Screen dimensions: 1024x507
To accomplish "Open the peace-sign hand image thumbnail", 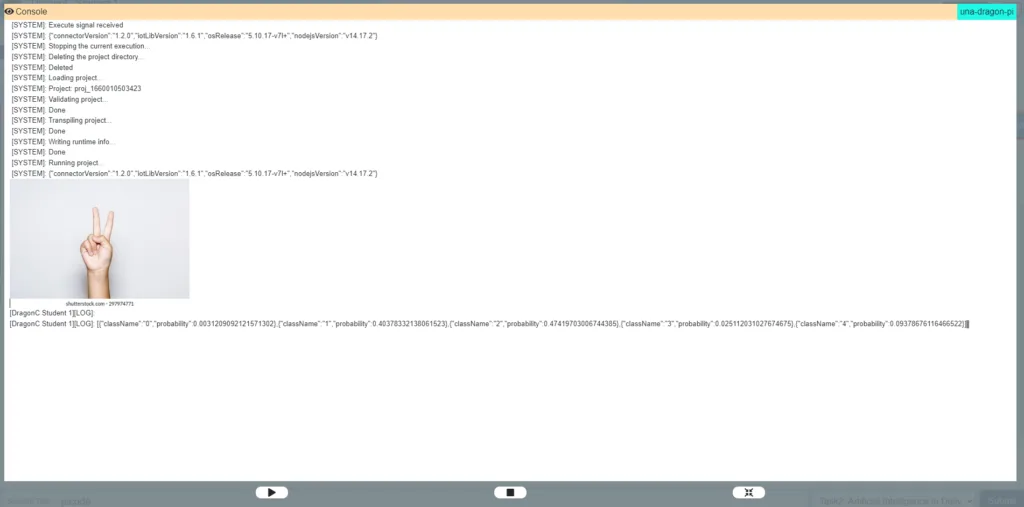I will pos(100,238).
